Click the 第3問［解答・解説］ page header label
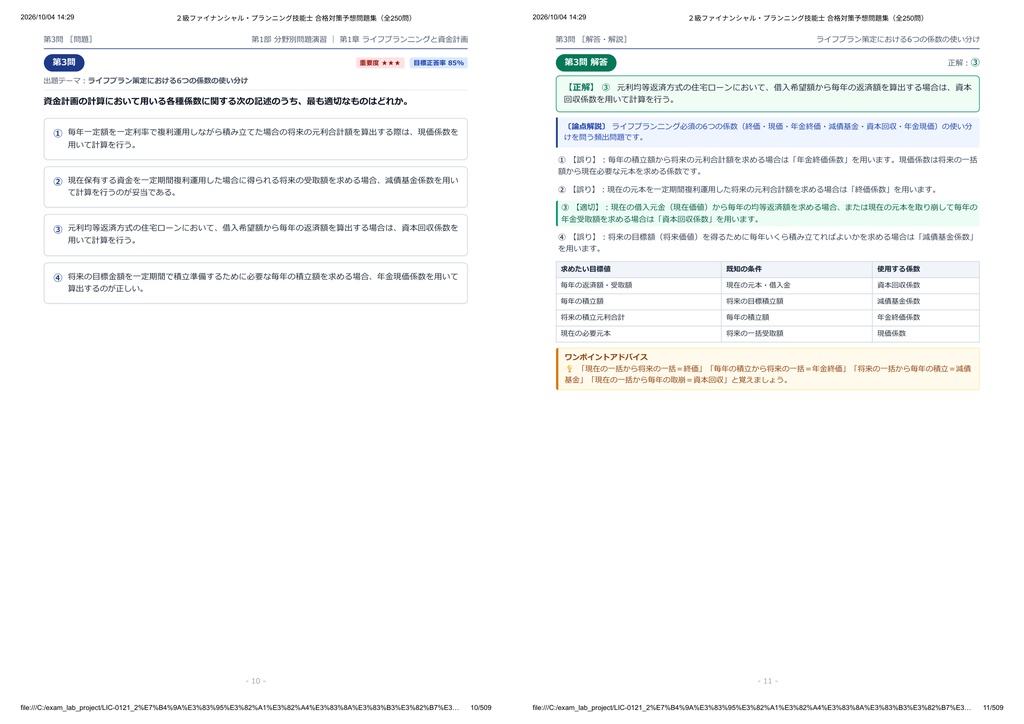 592,39
